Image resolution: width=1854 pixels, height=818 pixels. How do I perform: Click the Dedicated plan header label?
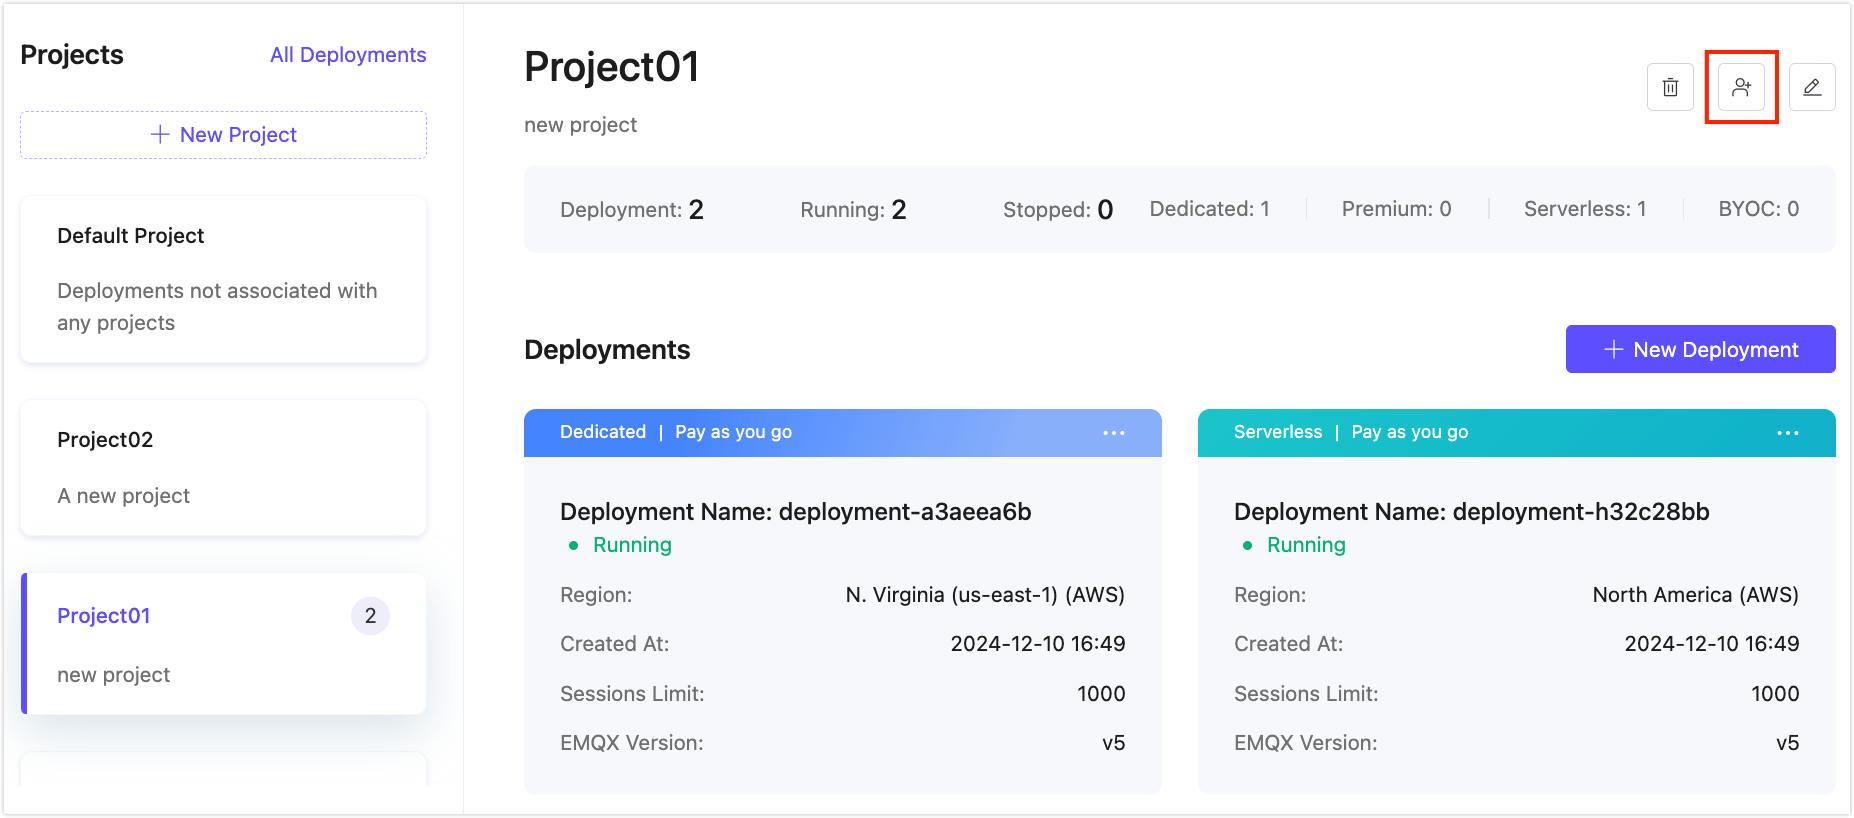pyautogui.click(x=603, y=432)
